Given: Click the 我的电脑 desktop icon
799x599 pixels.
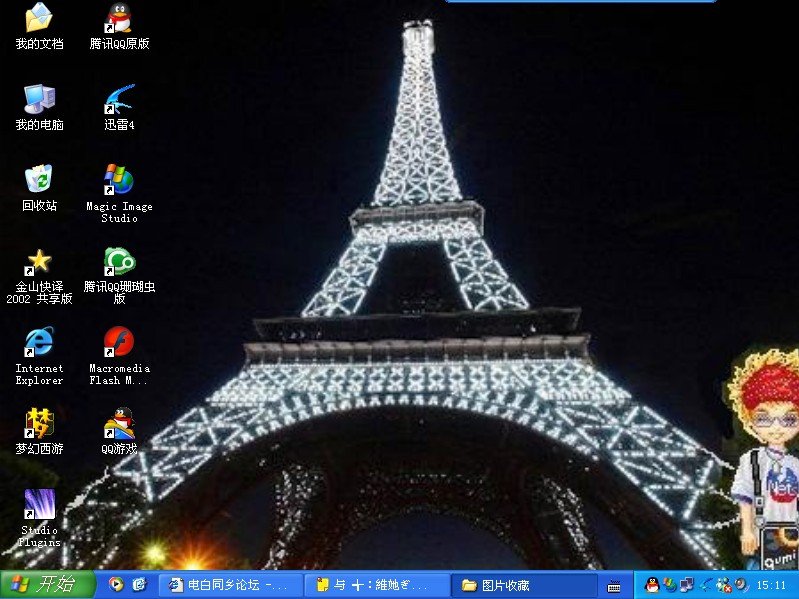Looking at the screenshot, I should [39, 99].
